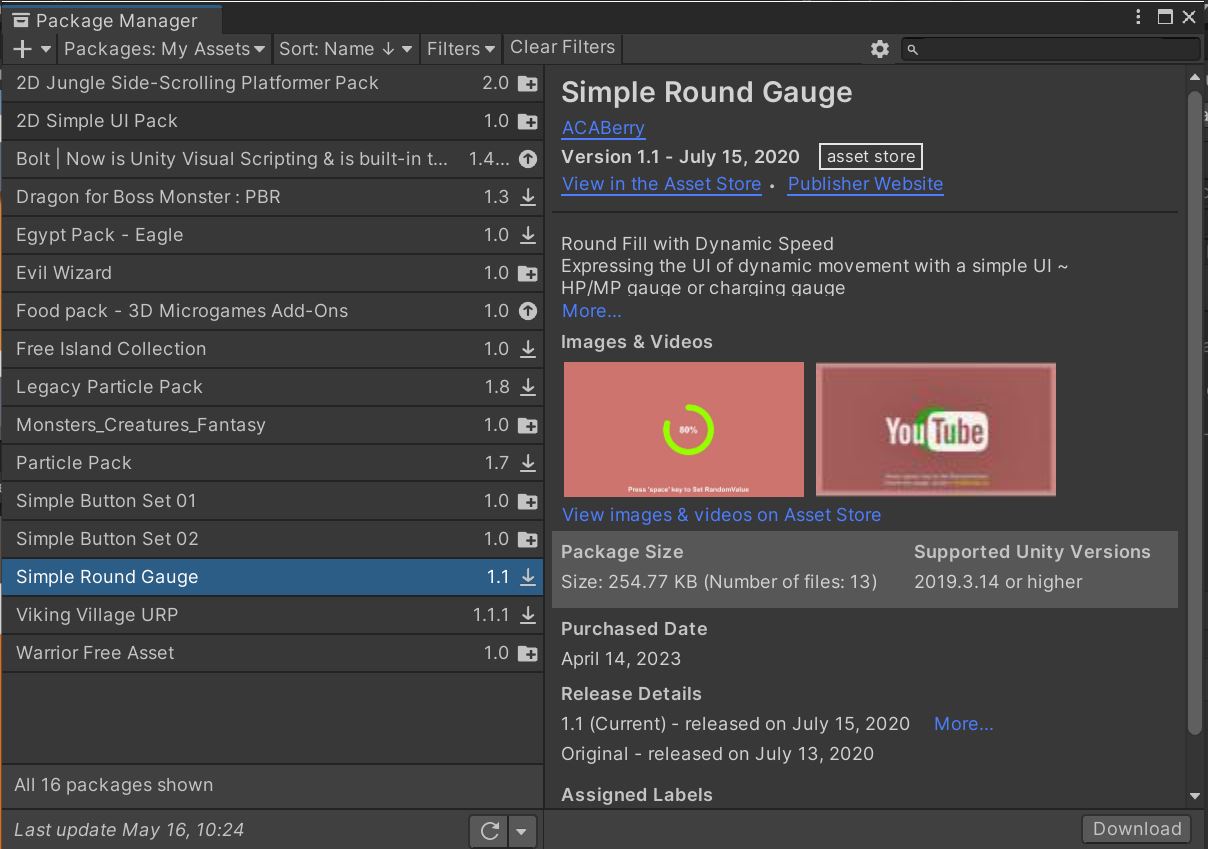Click the import icon for Monsters_Creatures_Fantasy
1208x849 pixels.
pos(528,426)
